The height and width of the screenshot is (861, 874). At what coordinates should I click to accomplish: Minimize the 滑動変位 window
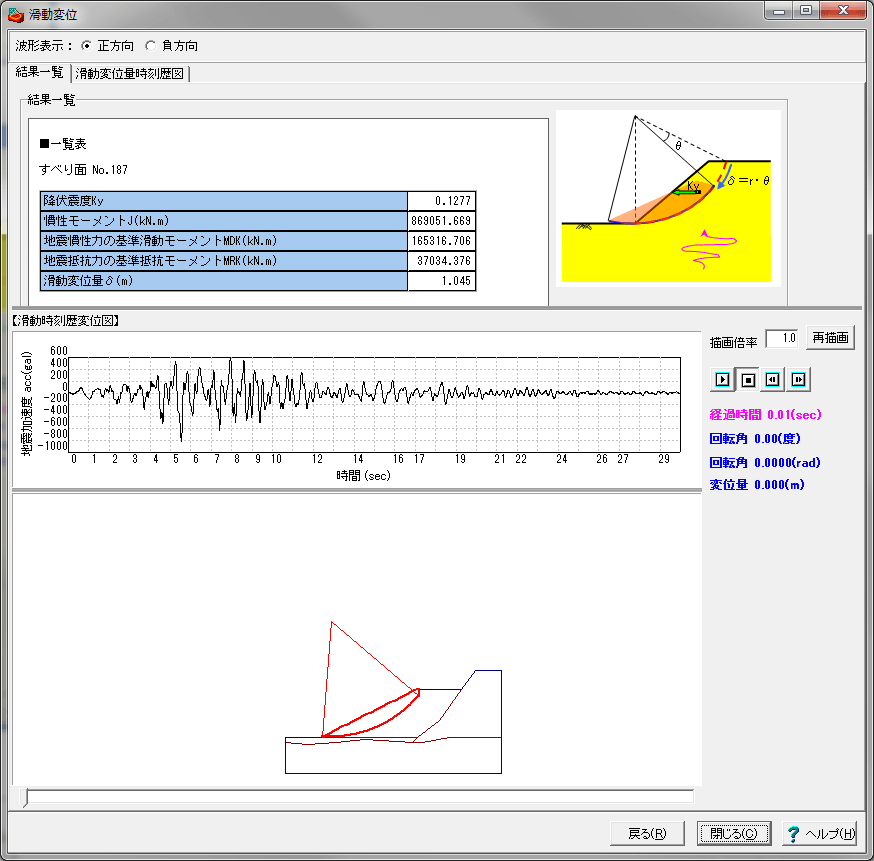pyautogui.click(x=779, y=11)
